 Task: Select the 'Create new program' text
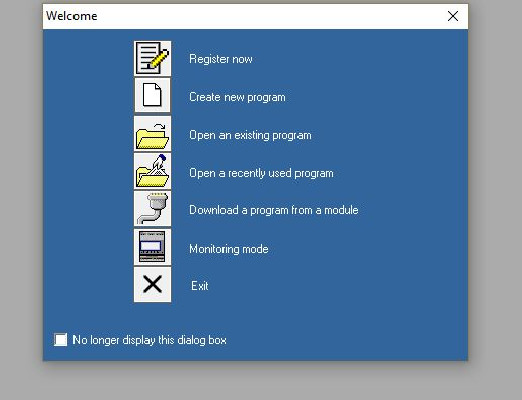[237, 97]
